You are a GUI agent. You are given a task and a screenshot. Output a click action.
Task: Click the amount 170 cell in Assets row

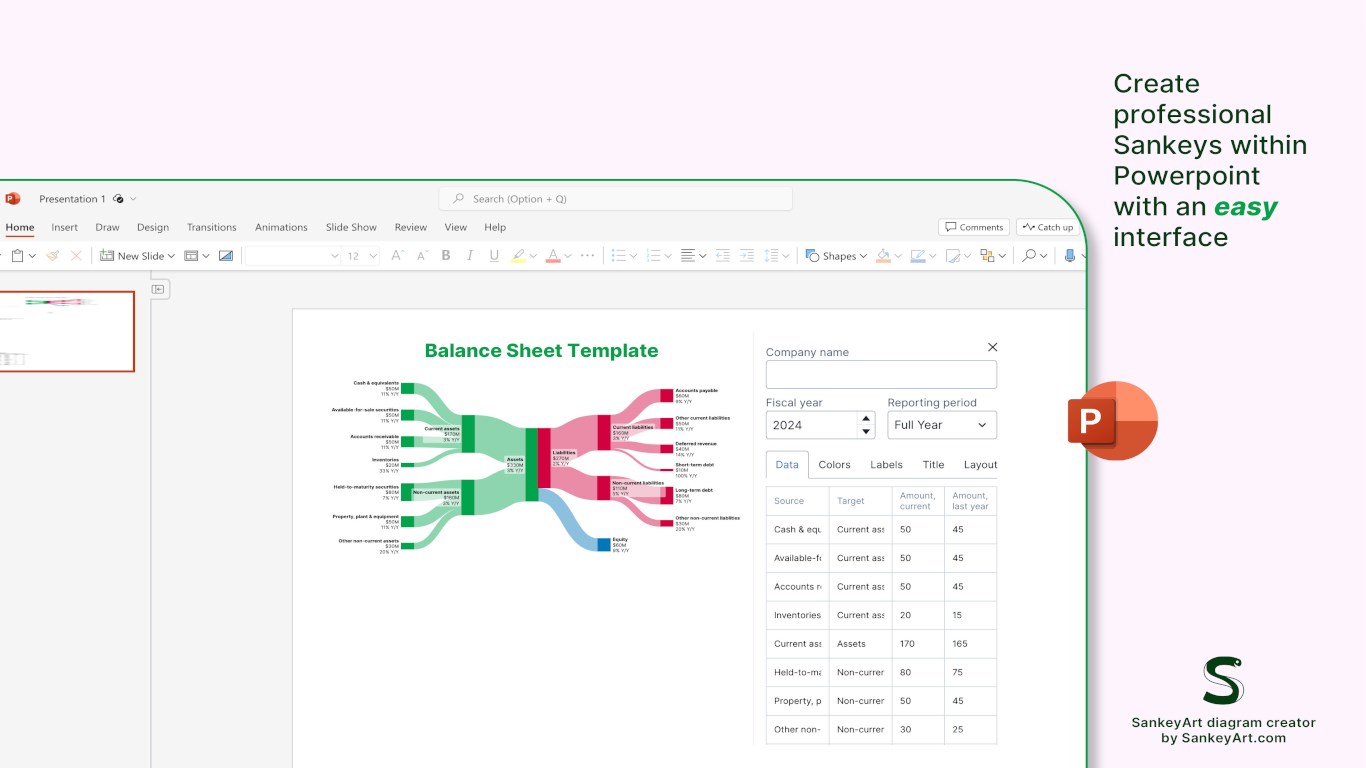918,644
